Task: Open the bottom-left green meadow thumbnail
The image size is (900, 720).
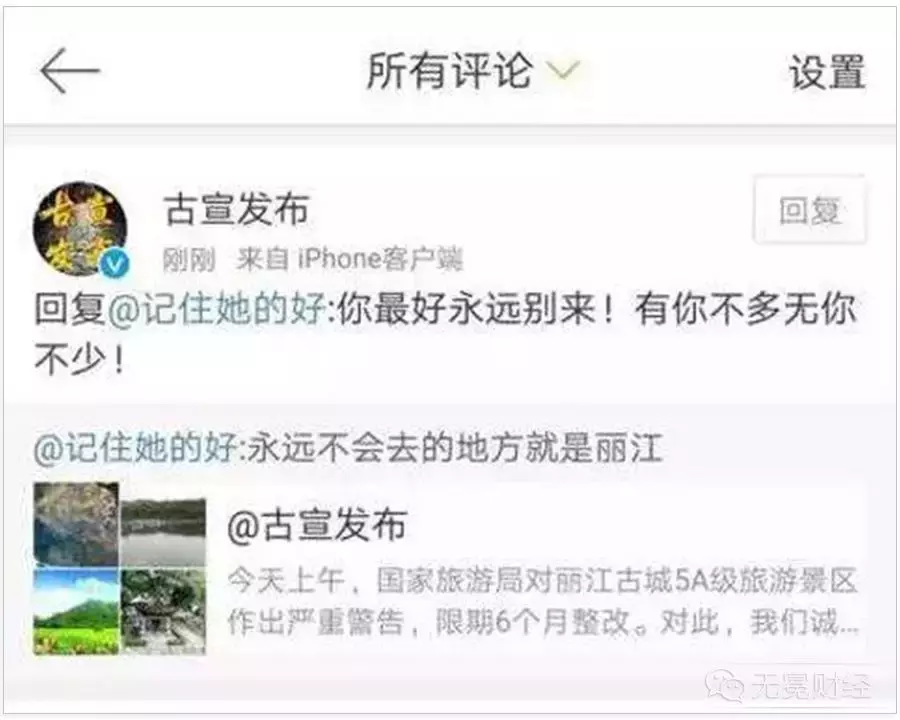Action: (76, 610)
